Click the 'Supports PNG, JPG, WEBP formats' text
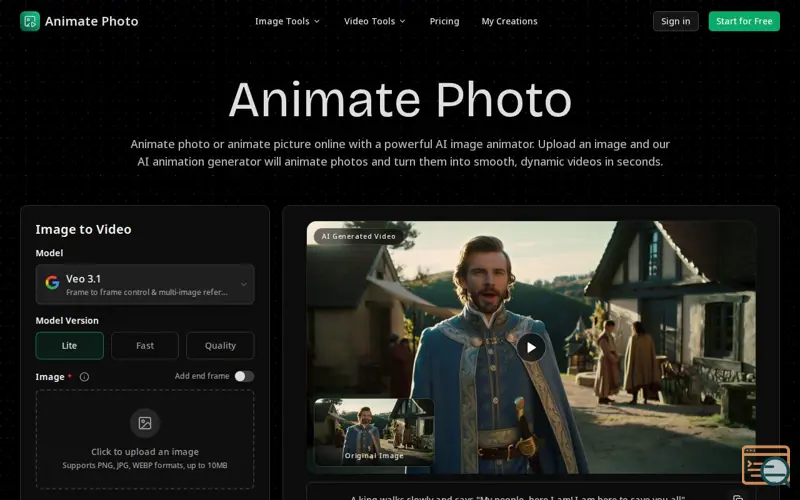The image size is (800, 500). tap(145, 465)
